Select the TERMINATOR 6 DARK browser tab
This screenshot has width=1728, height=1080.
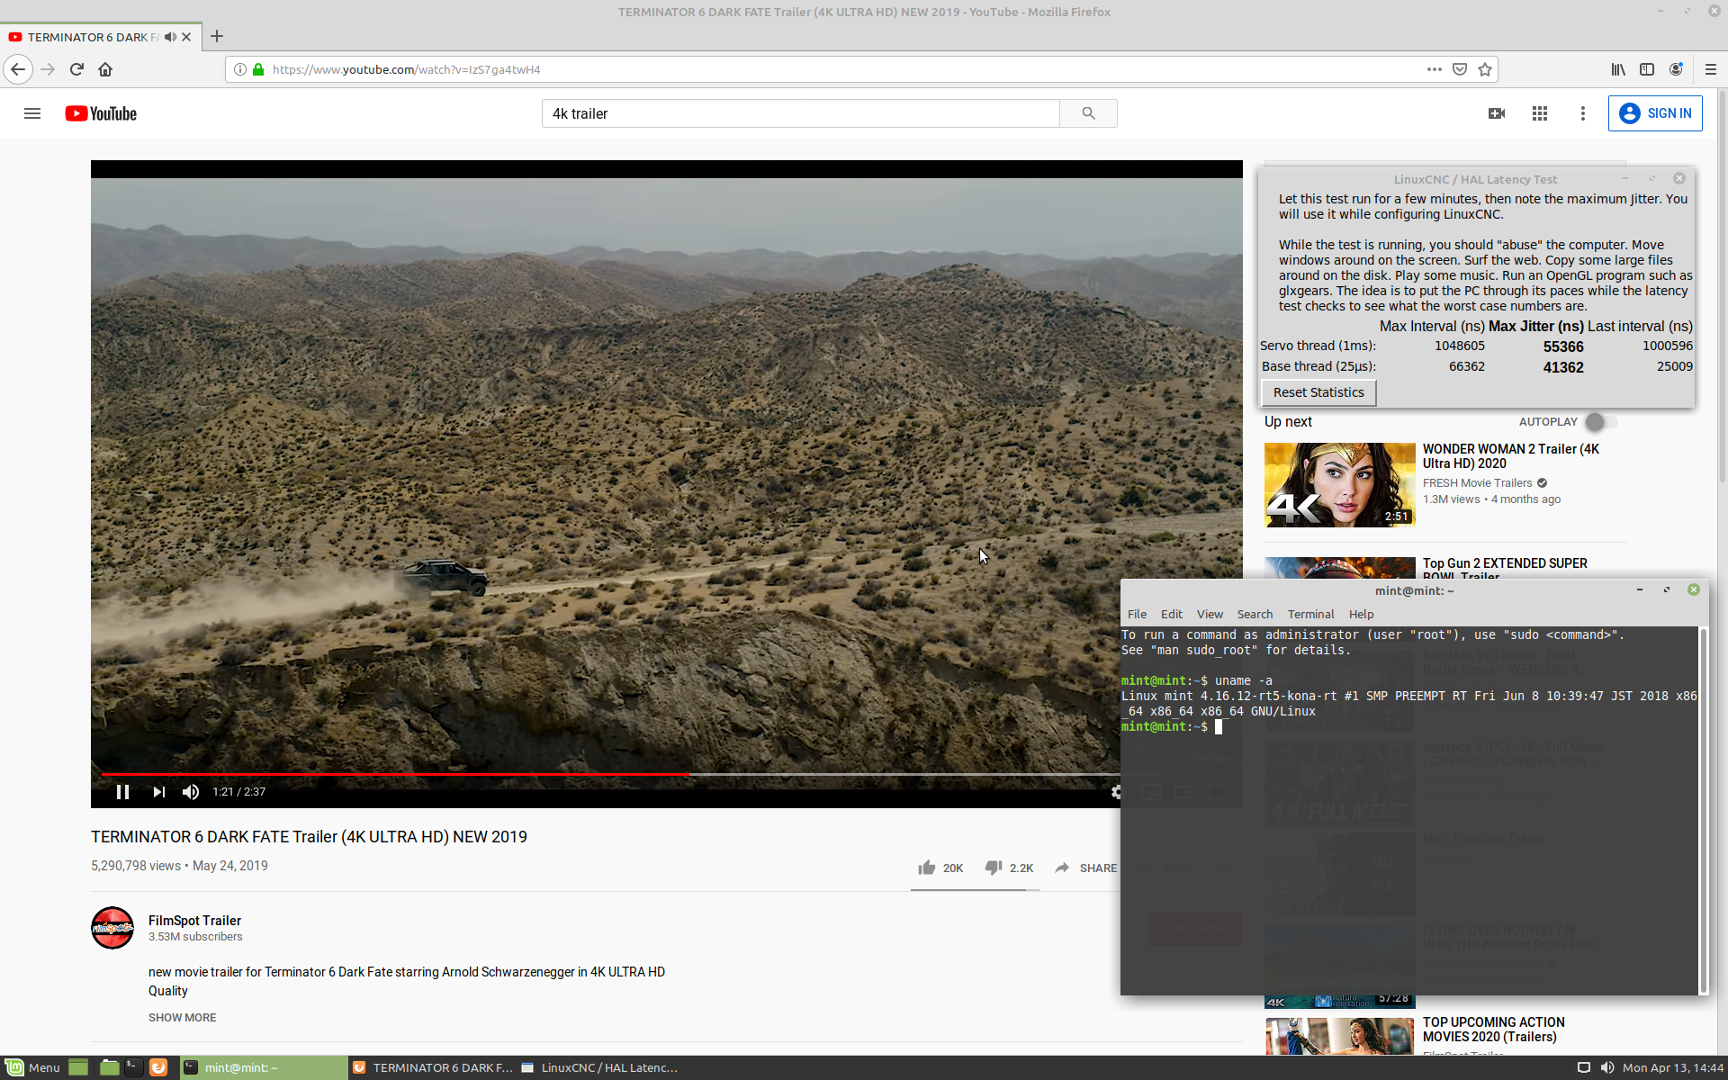[92, 37]
